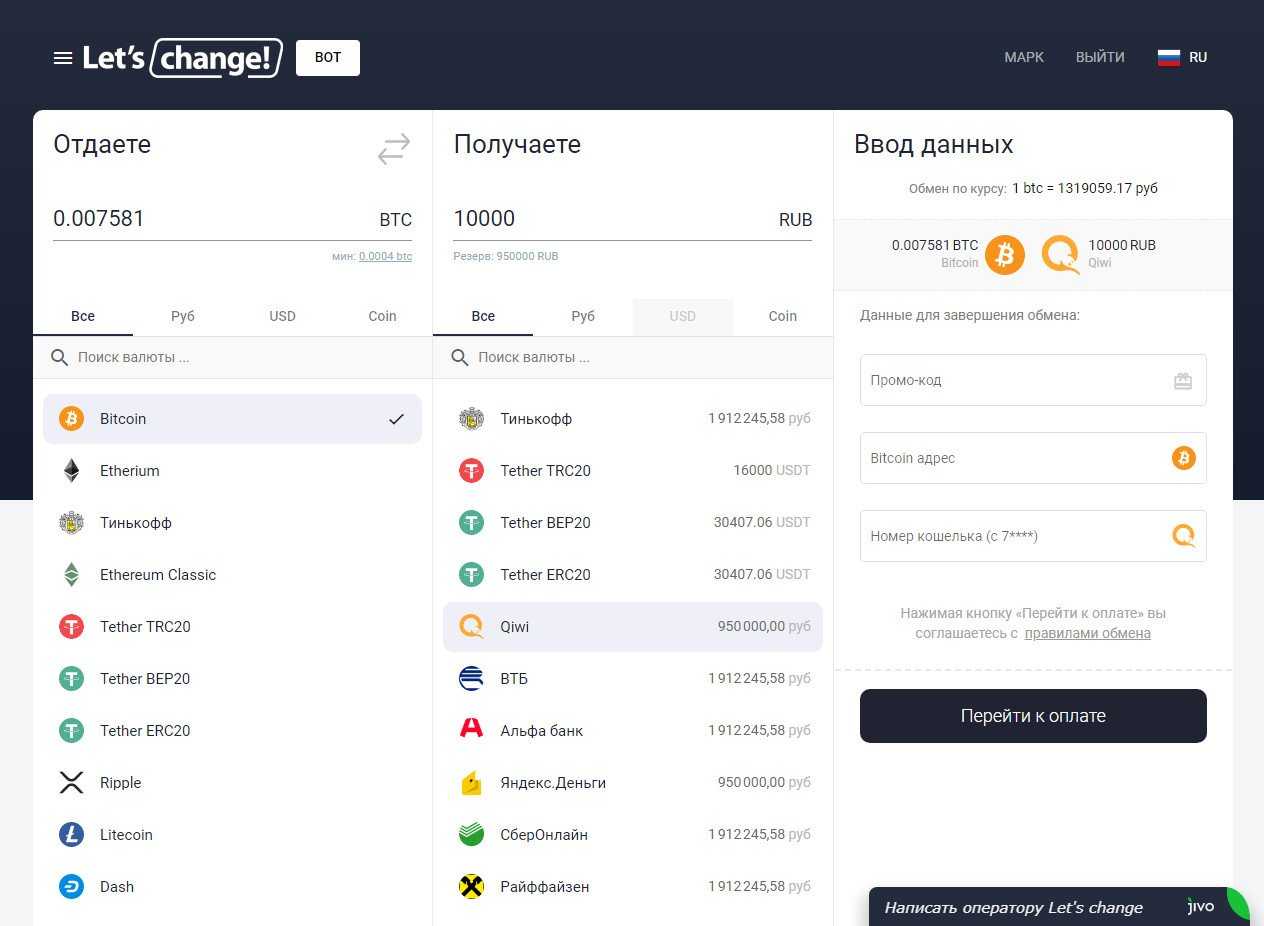The image size is (1264, 926).
Task: Click the Litecoin icon
Action: point(71,835)
